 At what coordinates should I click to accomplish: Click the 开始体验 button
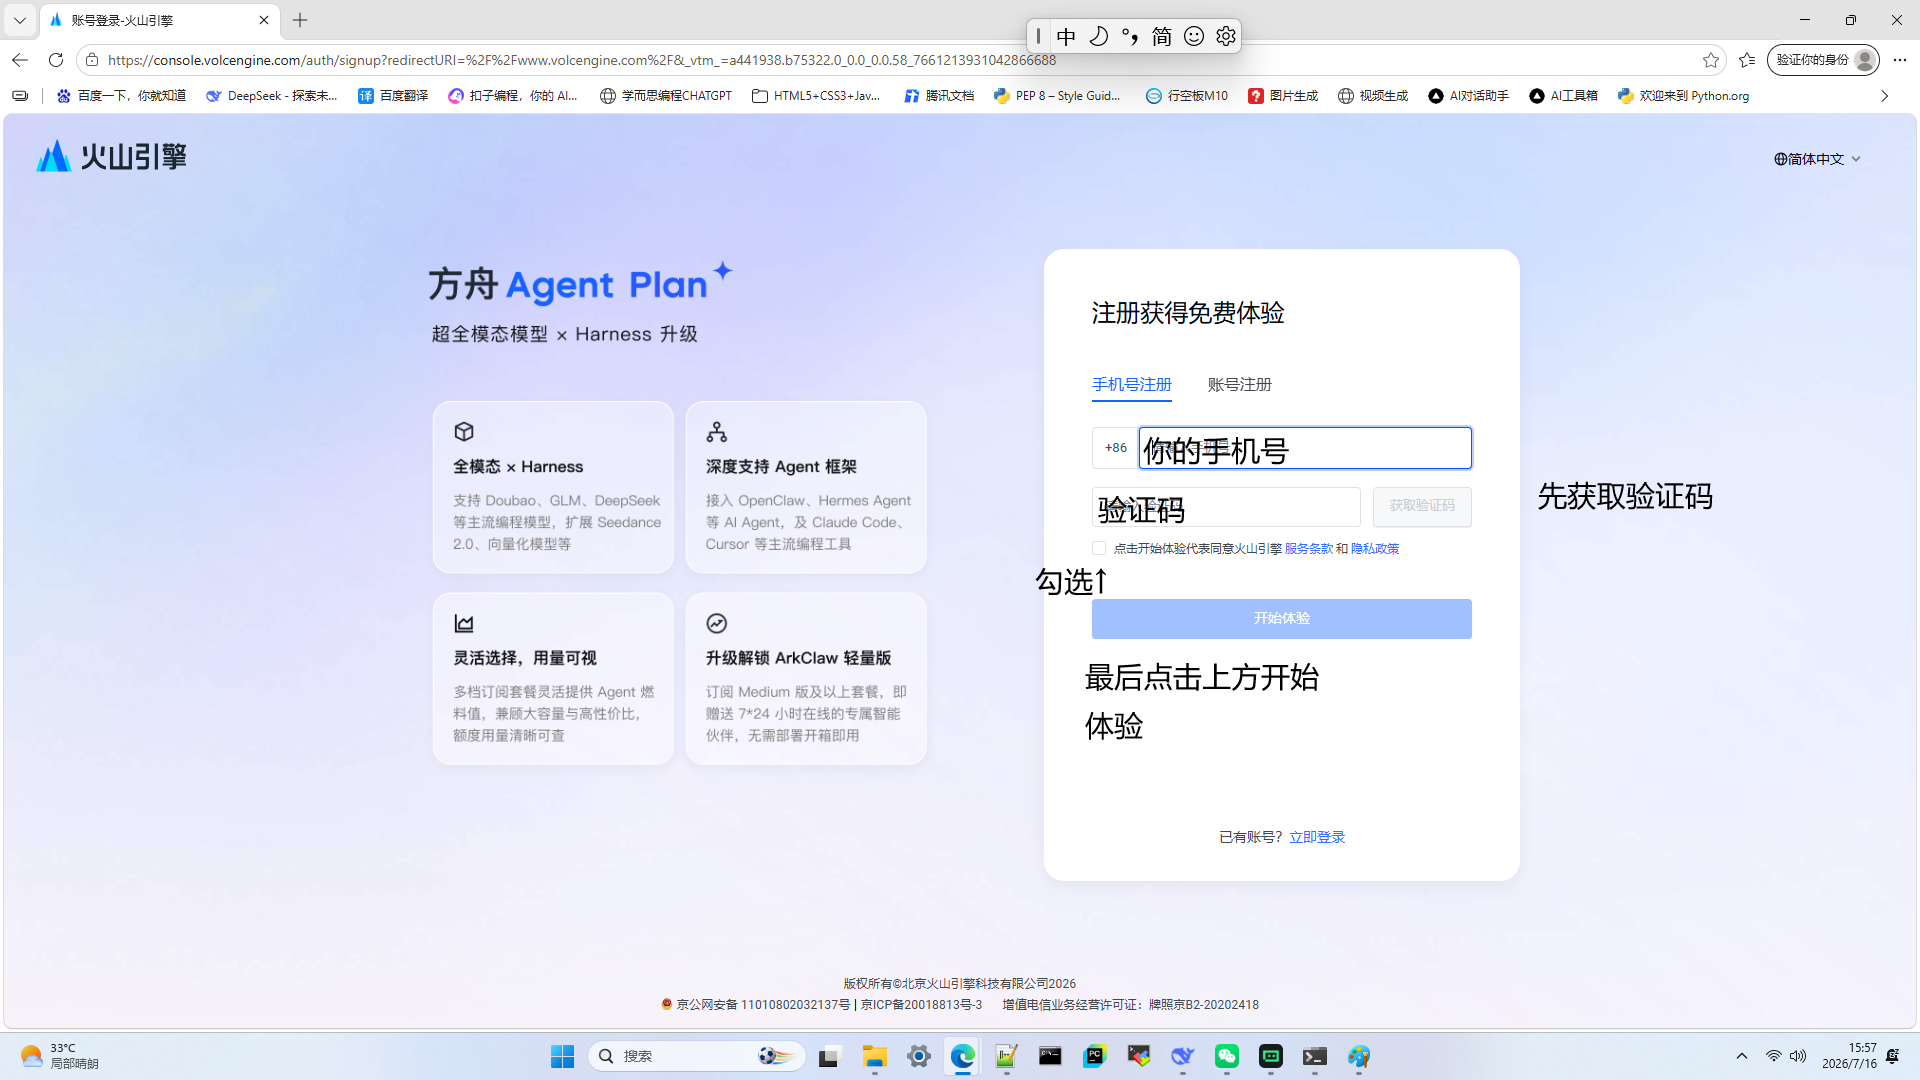point(1281,619)
